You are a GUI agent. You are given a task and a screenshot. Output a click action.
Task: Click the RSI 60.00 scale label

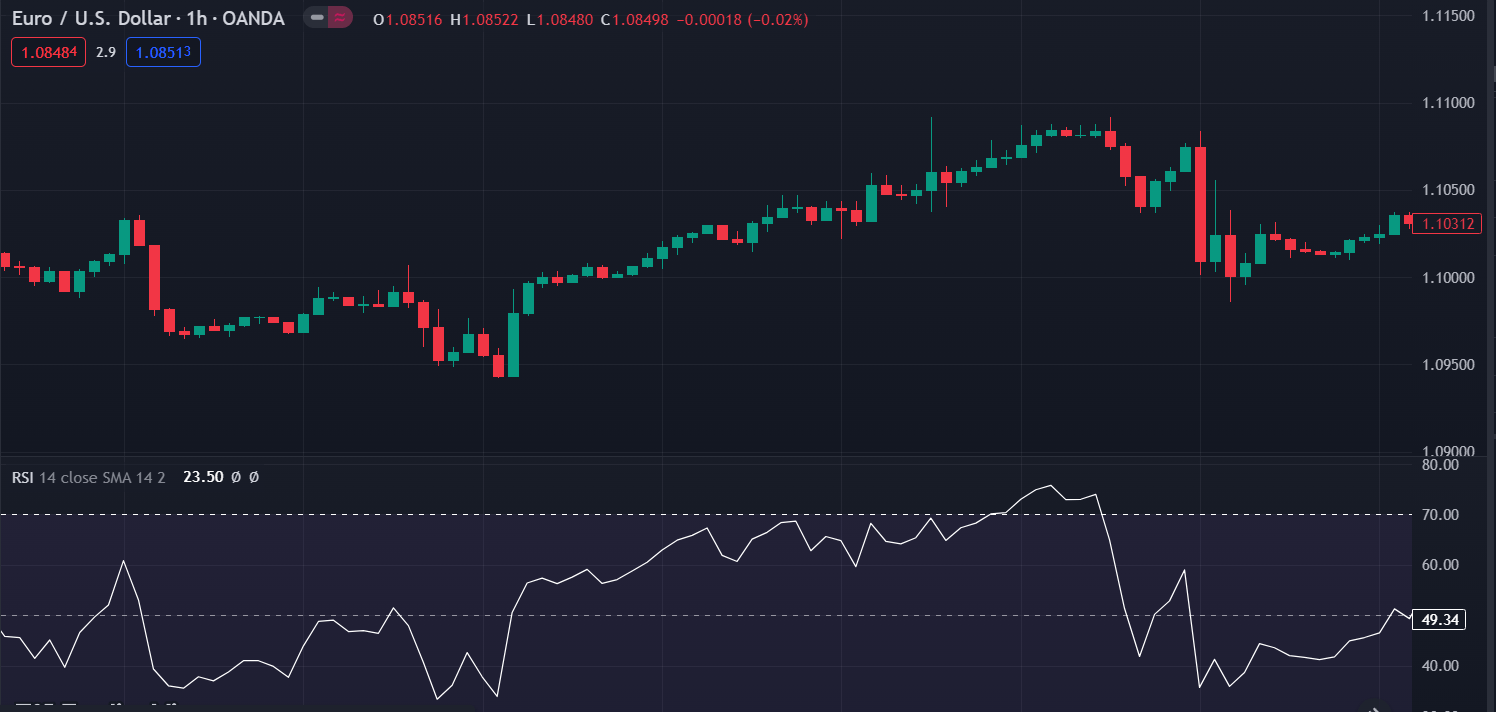(1440, 565)
